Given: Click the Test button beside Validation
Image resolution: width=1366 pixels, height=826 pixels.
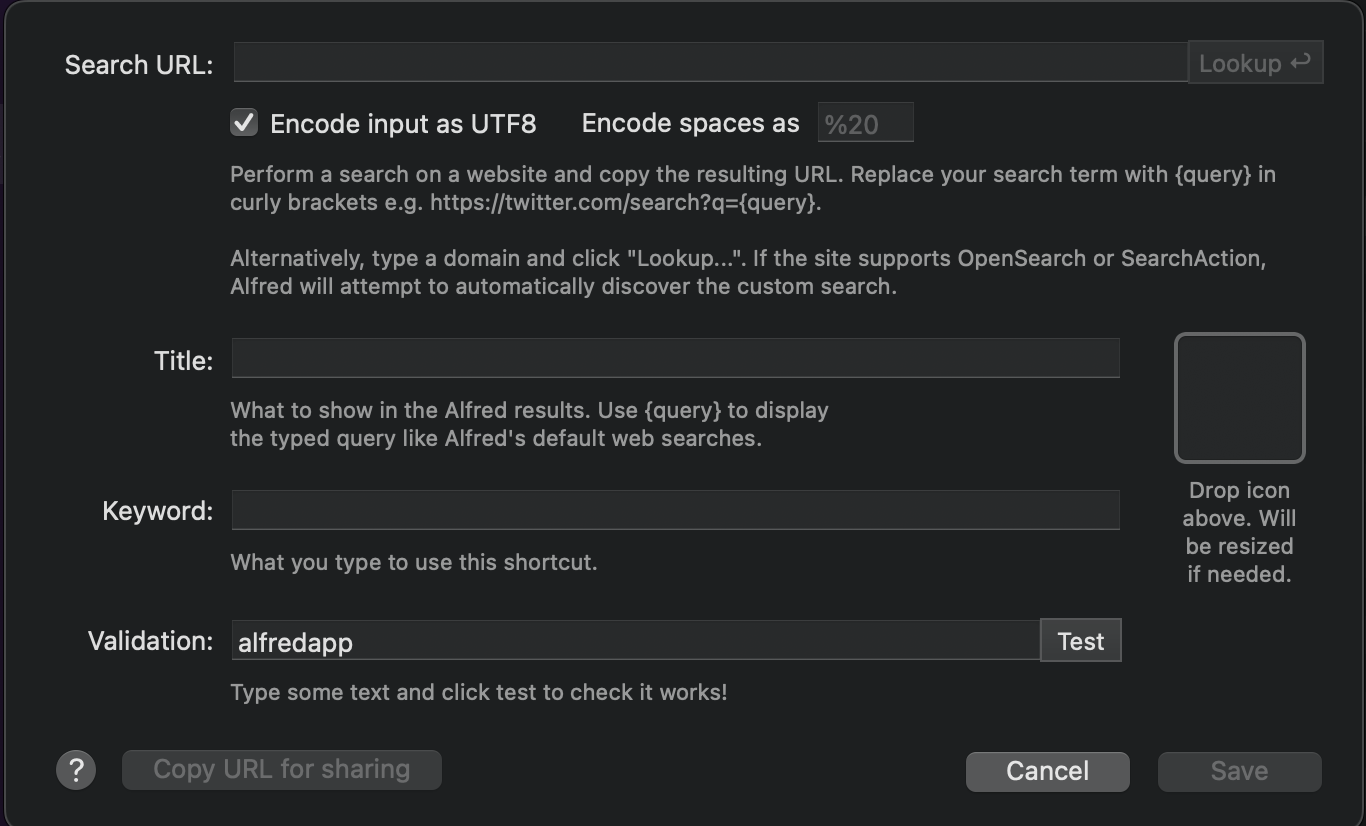Looking at the screenshot, I should point(1081,641).
